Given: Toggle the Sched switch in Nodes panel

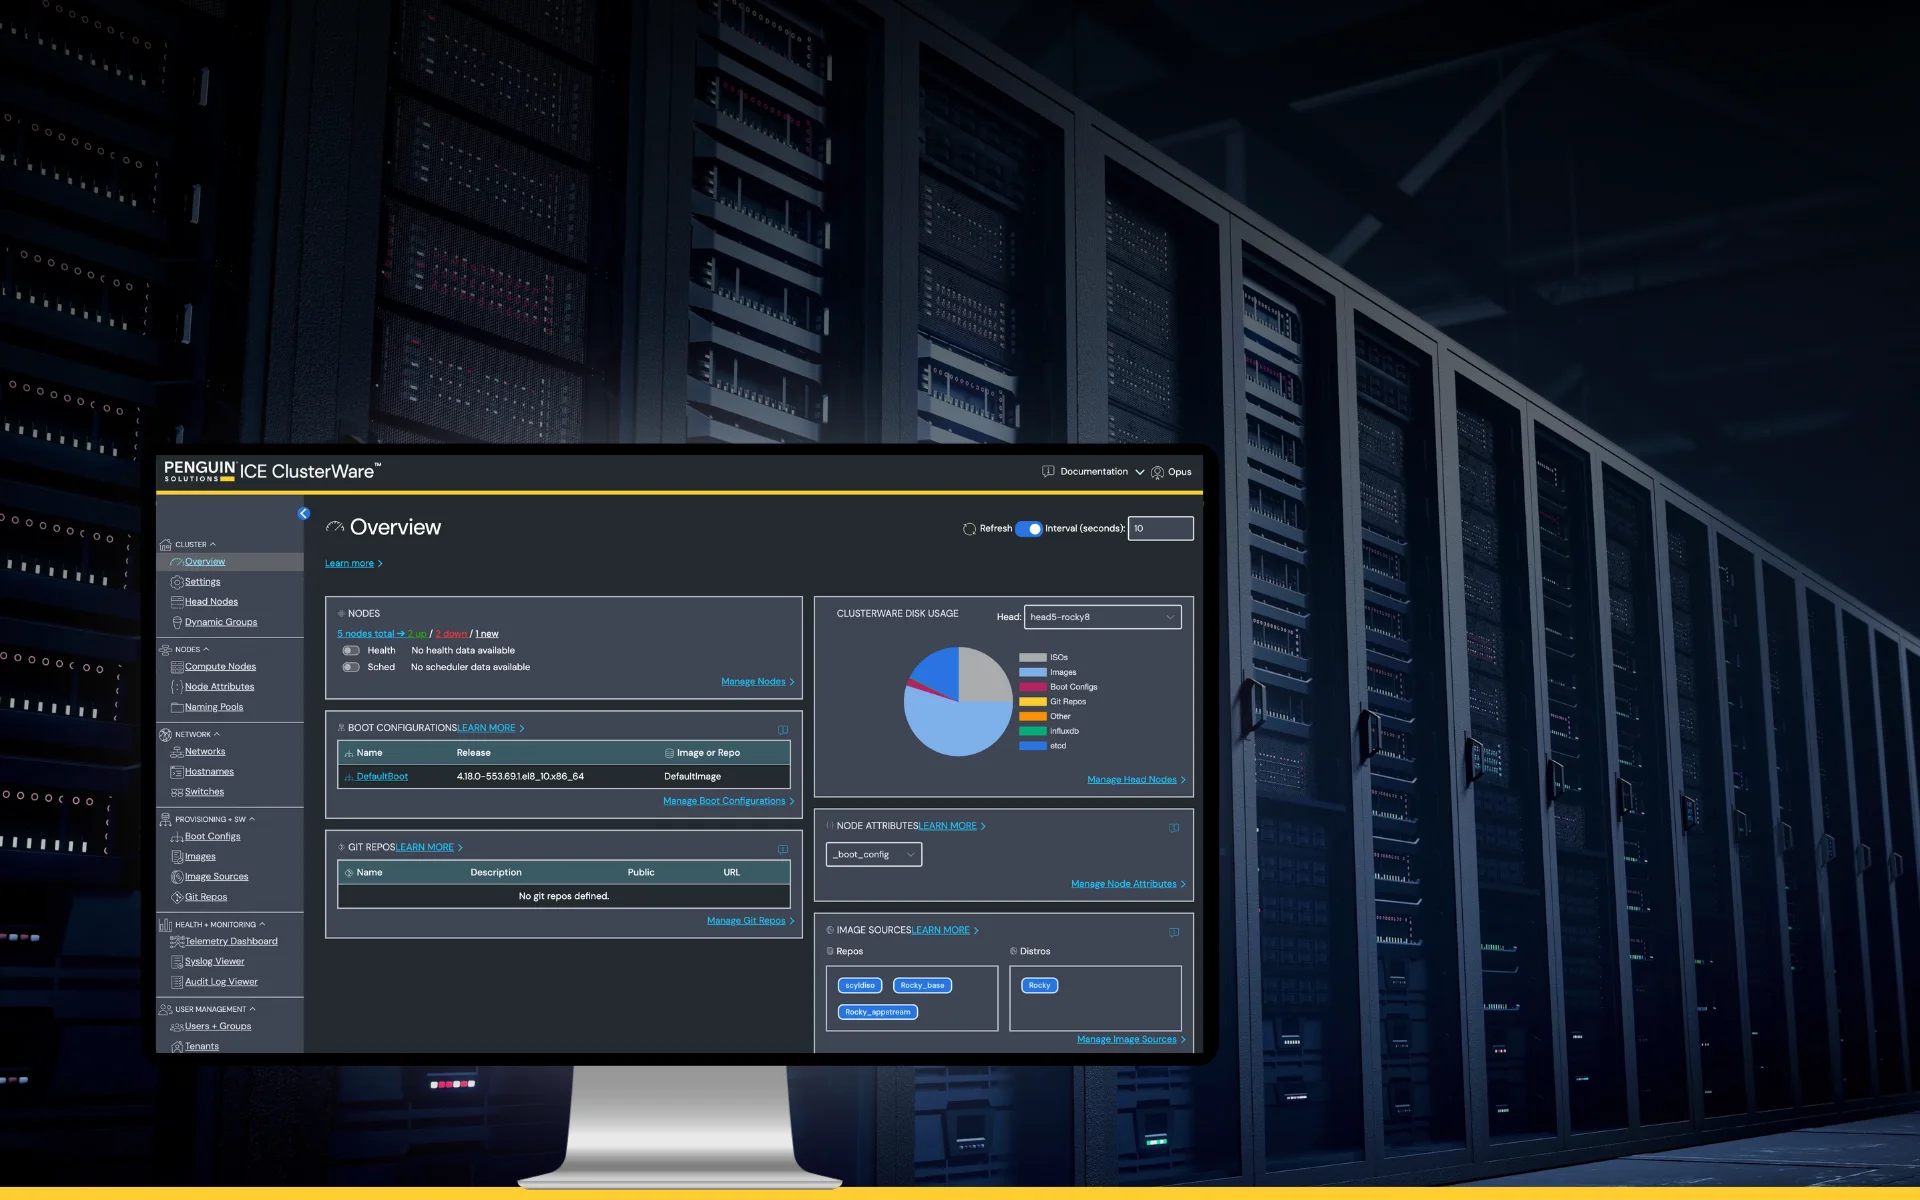Looking at the screenshot, I should pyautogui.click(x=351, y=667).
